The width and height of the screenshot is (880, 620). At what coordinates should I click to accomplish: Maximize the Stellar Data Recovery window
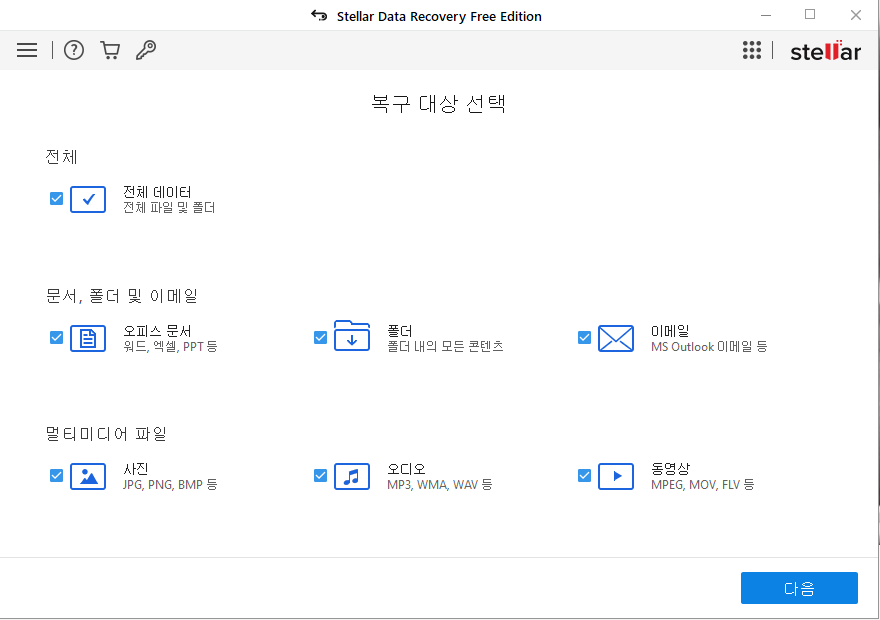click(810, 15)
